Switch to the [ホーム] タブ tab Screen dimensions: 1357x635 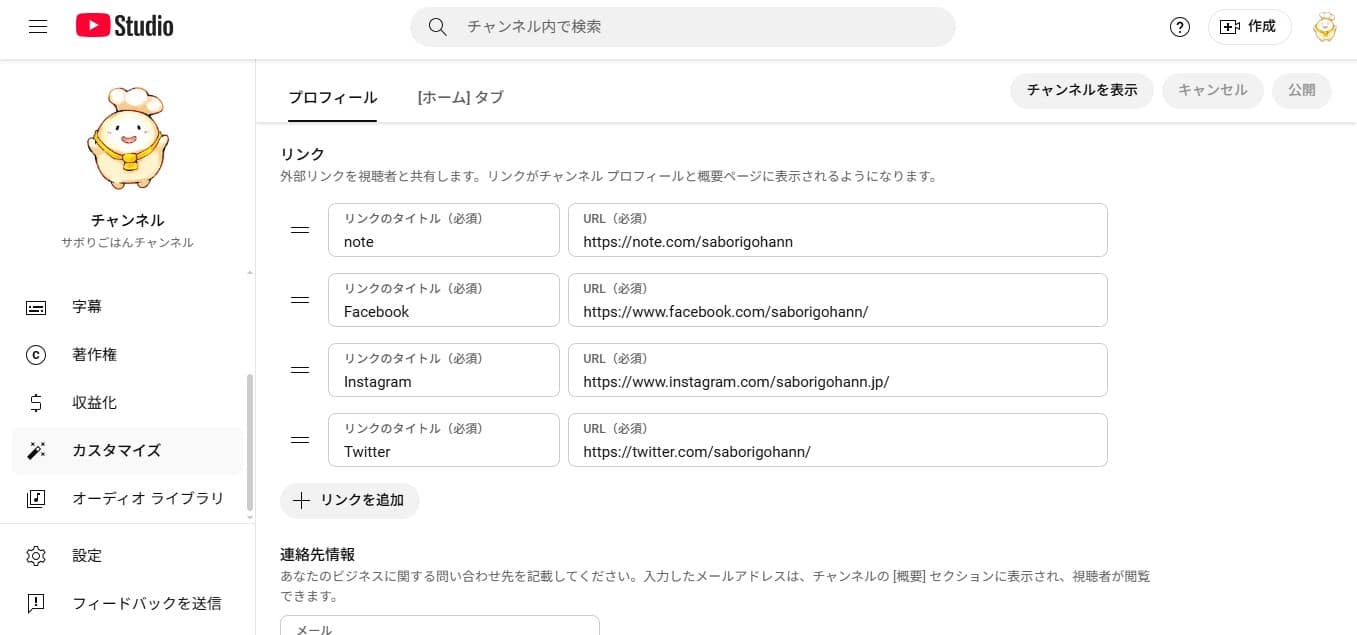pos(461,97)
